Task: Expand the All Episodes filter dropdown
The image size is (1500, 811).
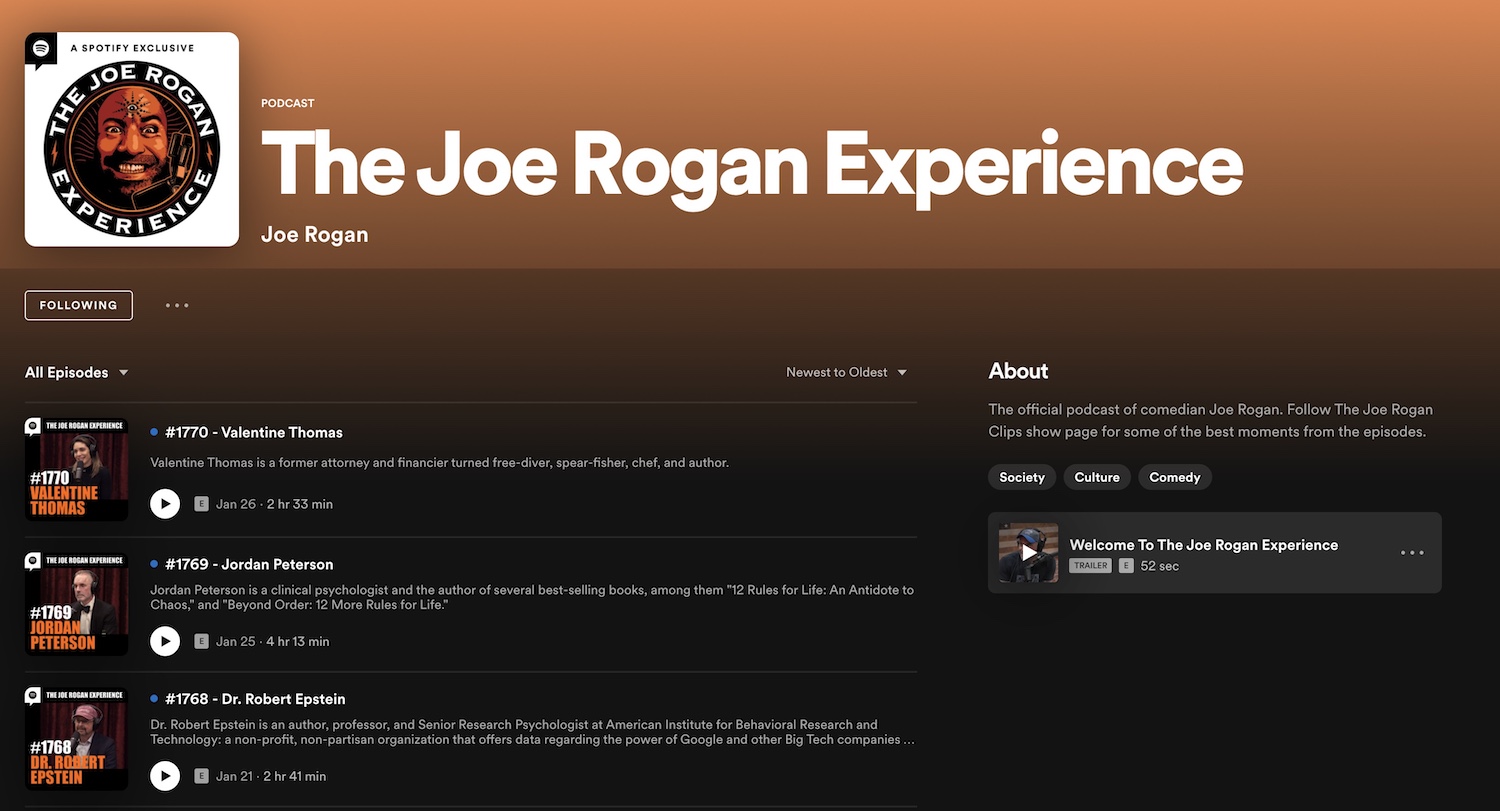Action: [x=77, y=372]
